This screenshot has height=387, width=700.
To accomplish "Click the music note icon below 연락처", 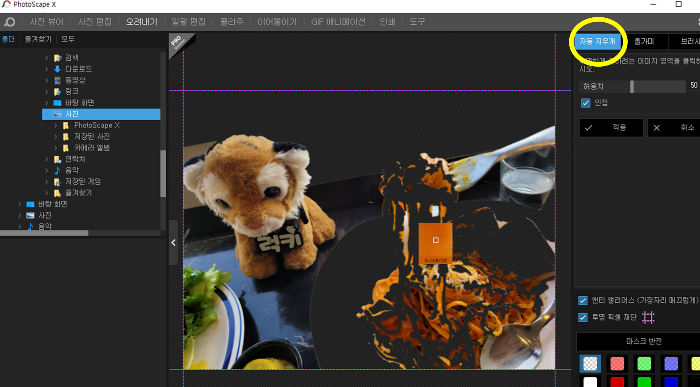I will pyautogui.click(x=57, y=170).
